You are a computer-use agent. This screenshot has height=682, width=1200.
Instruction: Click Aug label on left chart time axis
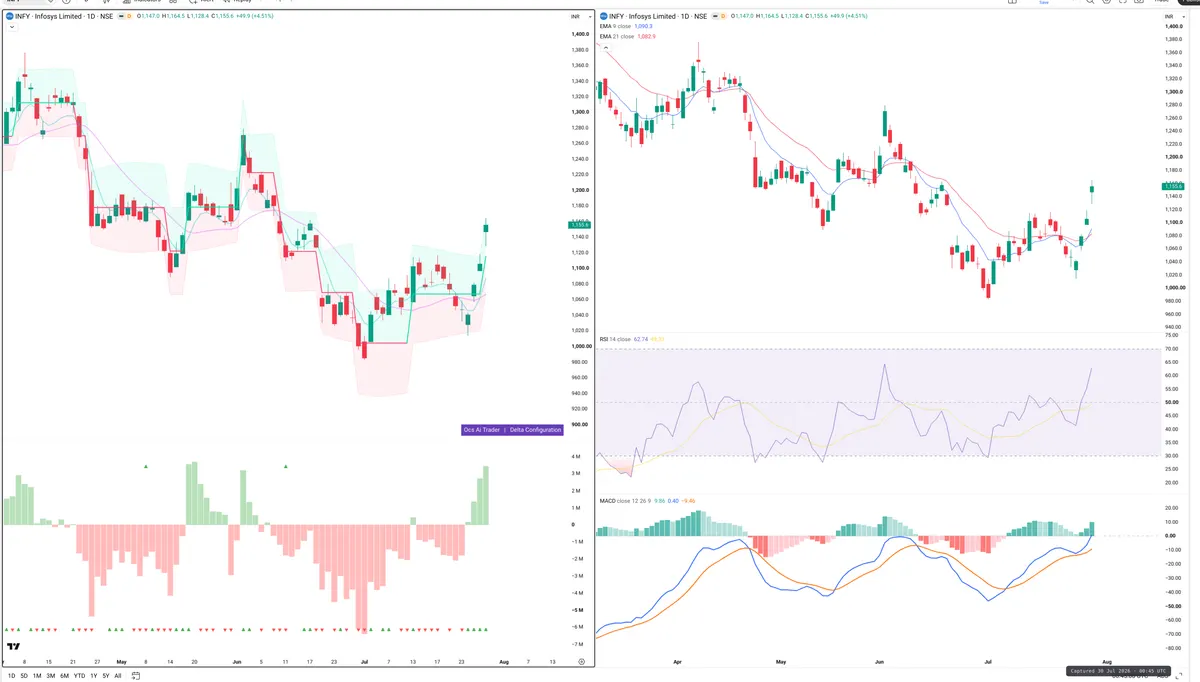(x=504, y=662)
